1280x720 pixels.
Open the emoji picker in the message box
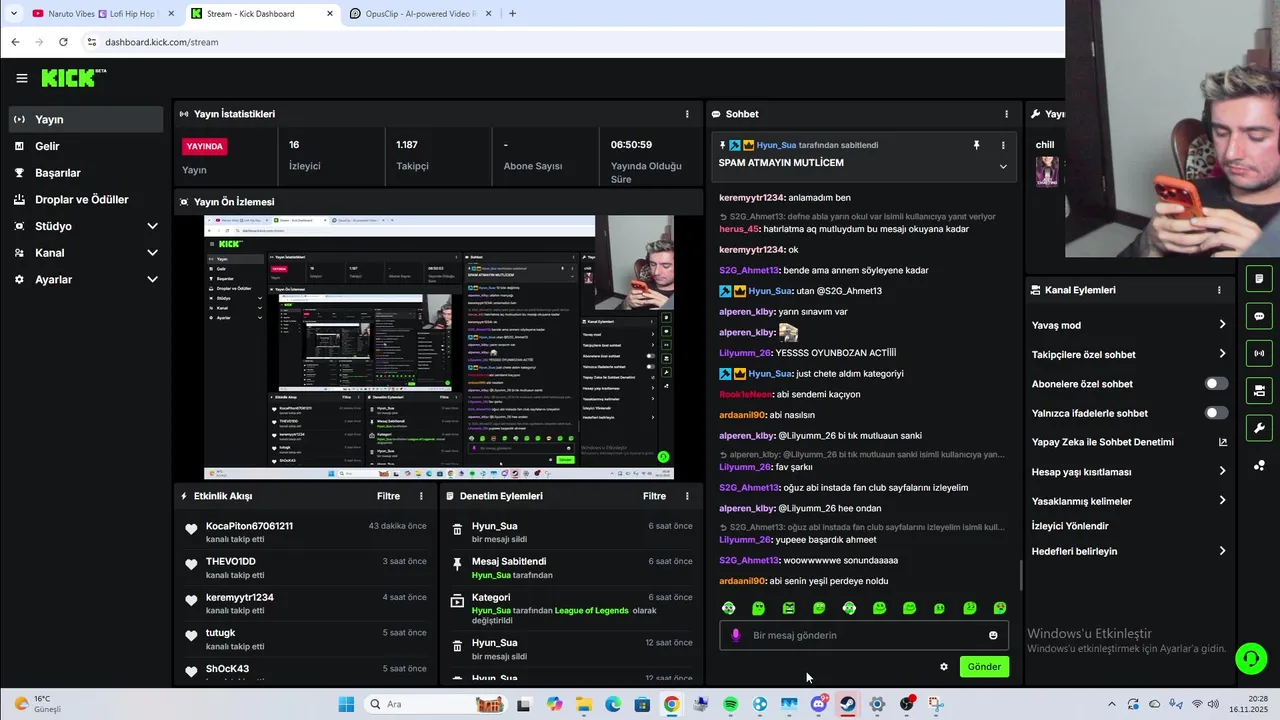pos(993,635)
